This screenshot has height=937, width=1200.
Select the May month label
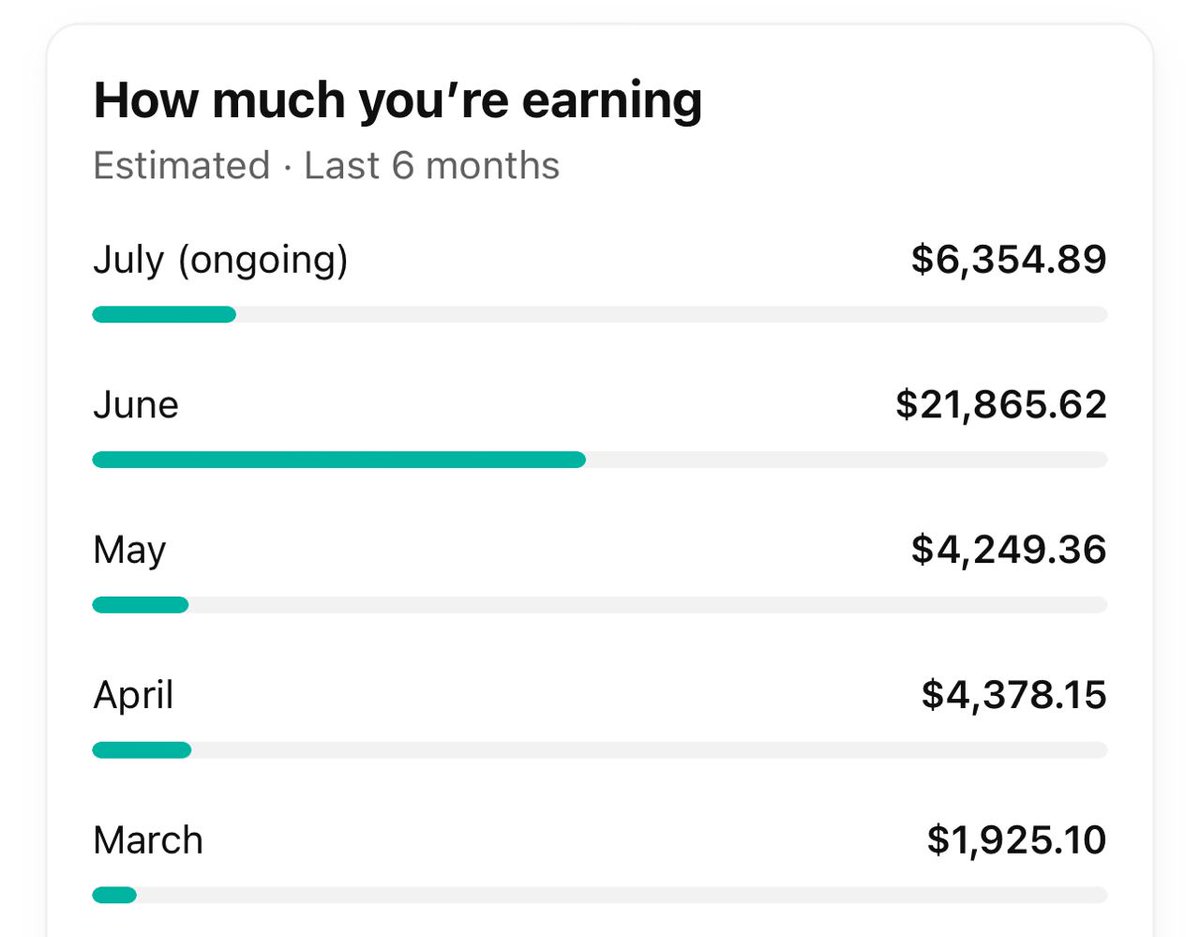(x=130, y=550)
